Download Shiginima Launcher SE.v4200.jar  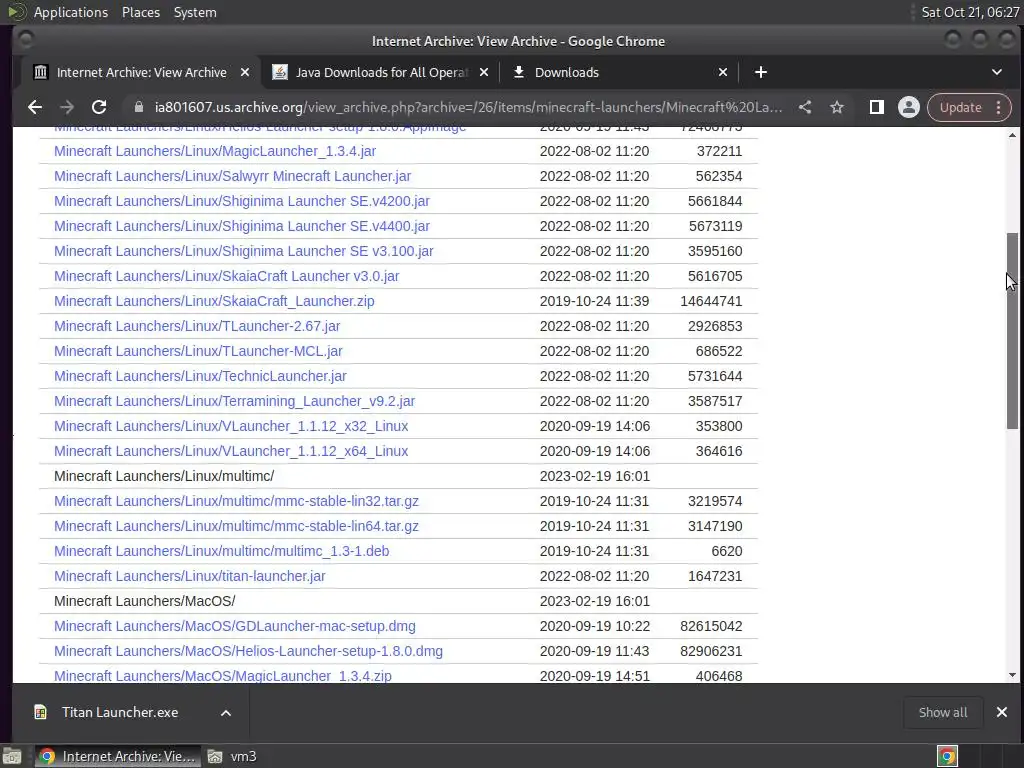(242, 201)
